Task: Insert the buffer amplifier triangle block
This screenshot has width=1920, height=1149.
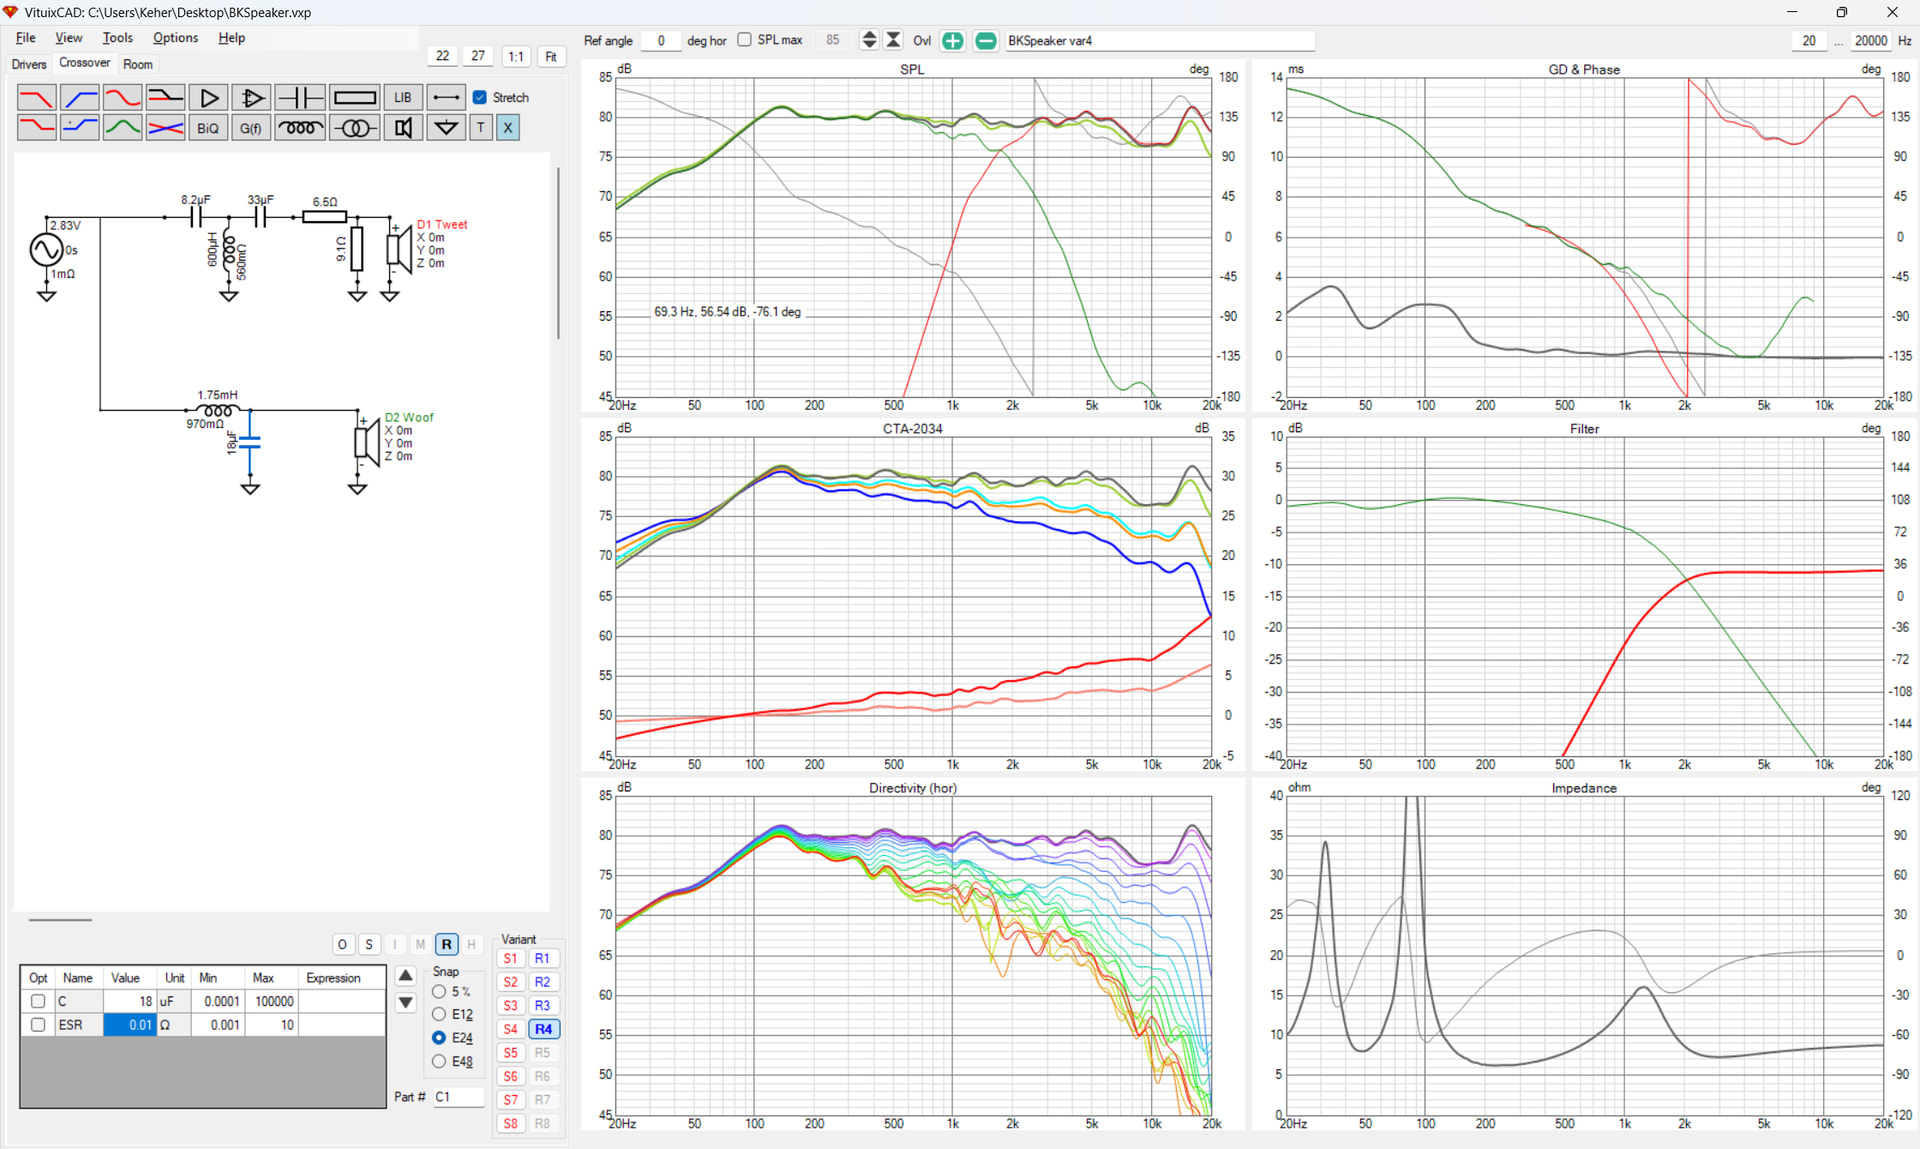Action: coord(208,97)
